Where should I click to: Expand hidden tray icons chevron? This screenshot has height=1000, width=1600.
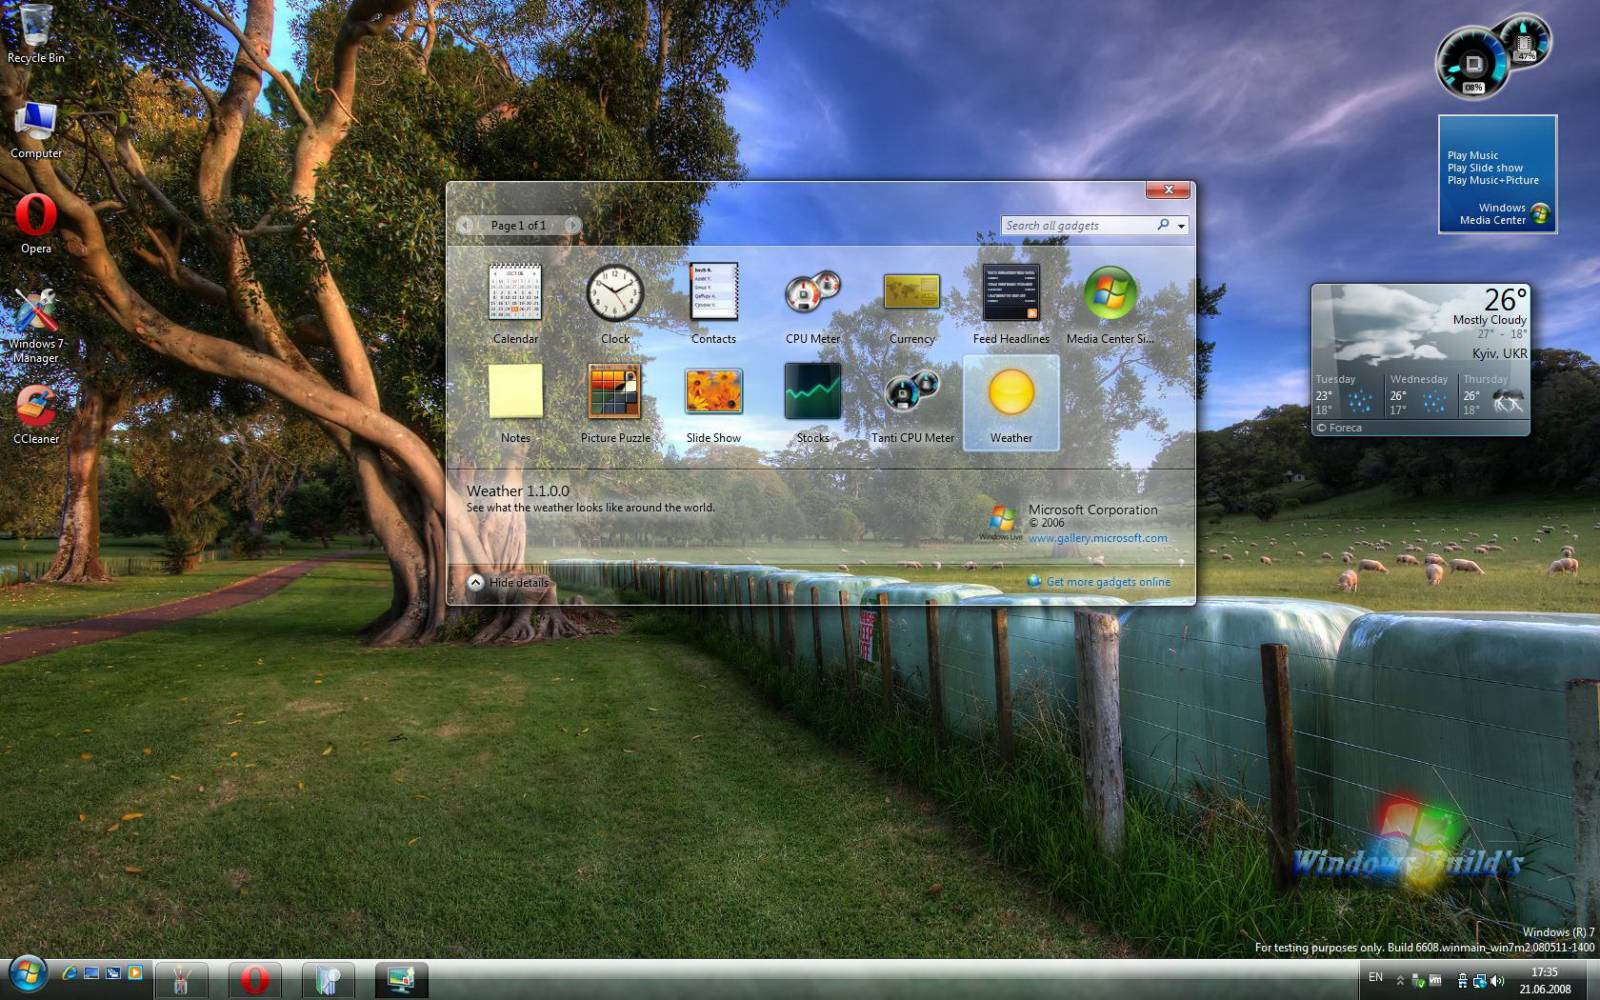coord(1400,981)
